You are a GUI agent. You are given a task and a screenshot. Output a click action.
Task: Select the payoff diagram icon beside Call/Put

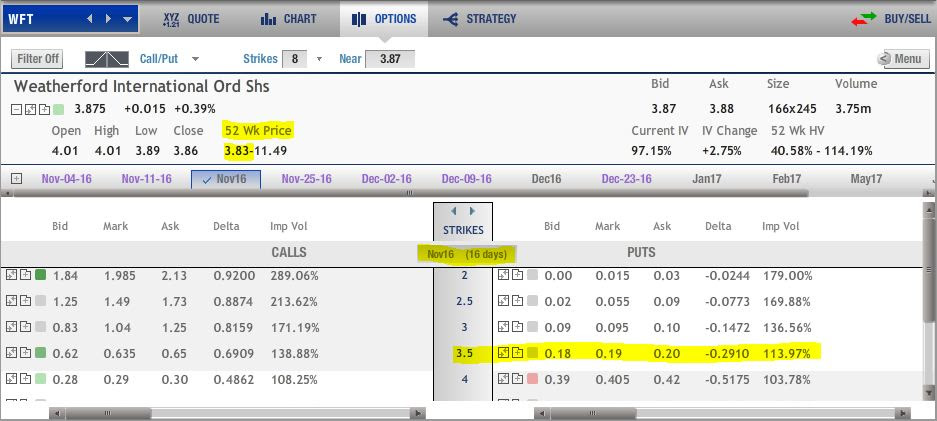click(x=107, y=59)
